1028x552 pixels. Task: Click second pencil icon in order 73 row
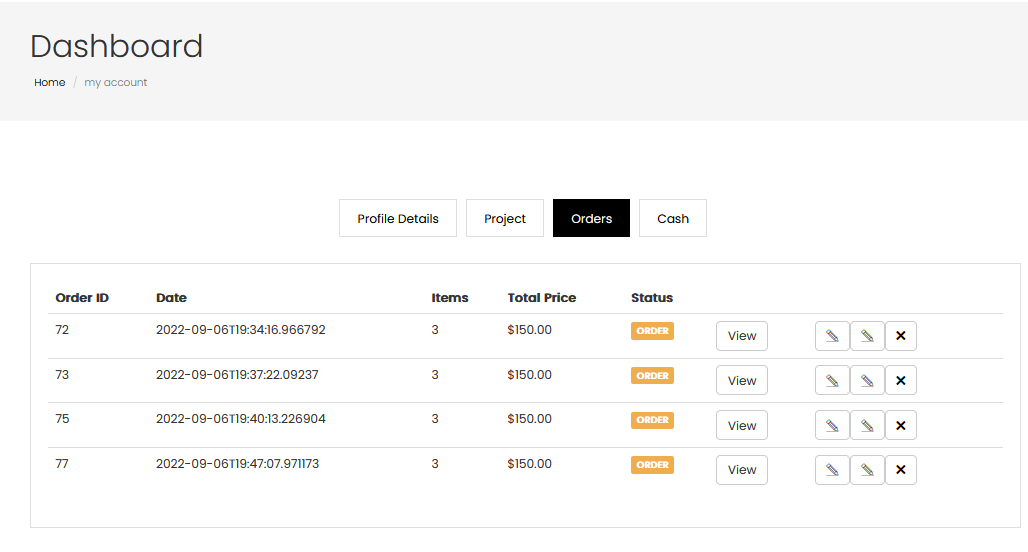pos(867,380)
